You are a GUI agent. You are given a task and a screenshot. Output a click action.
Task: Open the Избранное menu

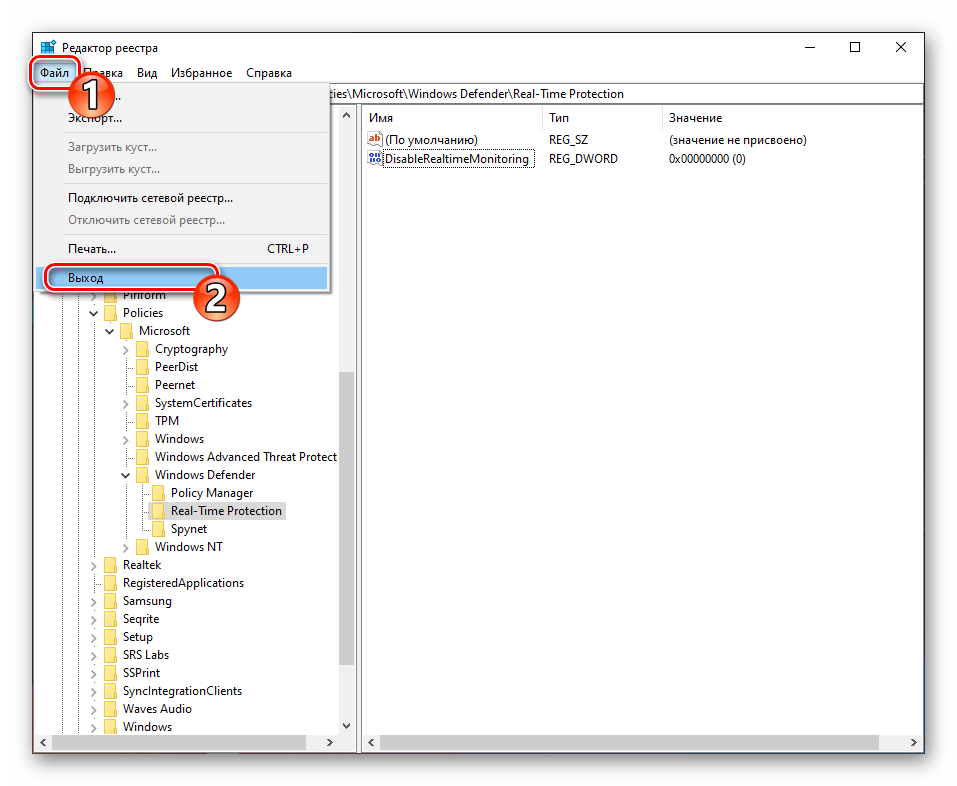point(201,73)
